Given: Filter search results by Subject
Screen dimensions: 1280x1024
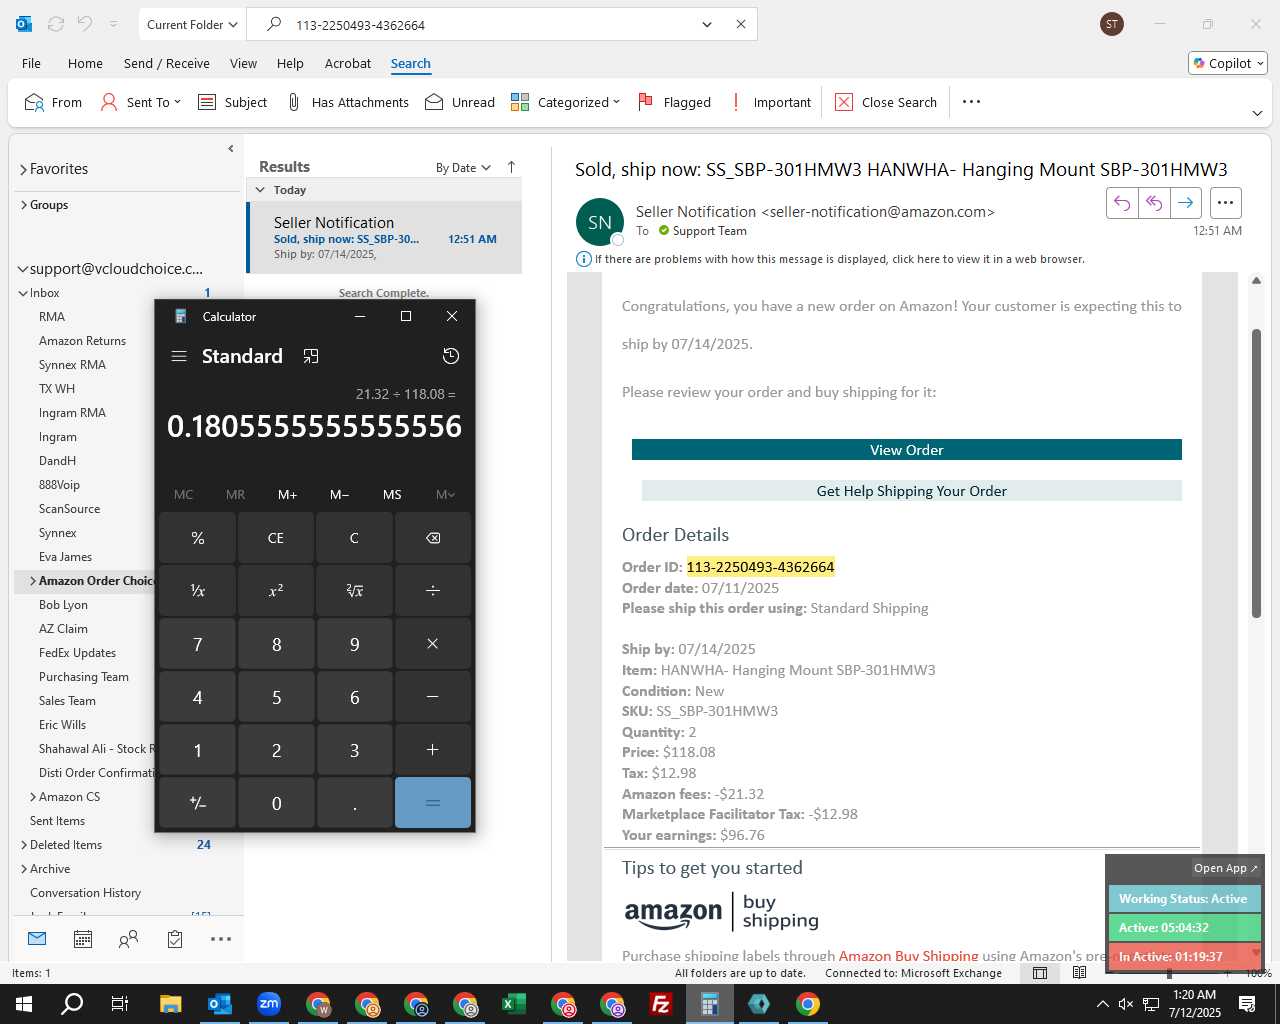Looking at the screenshot, I should coord(233,102).
